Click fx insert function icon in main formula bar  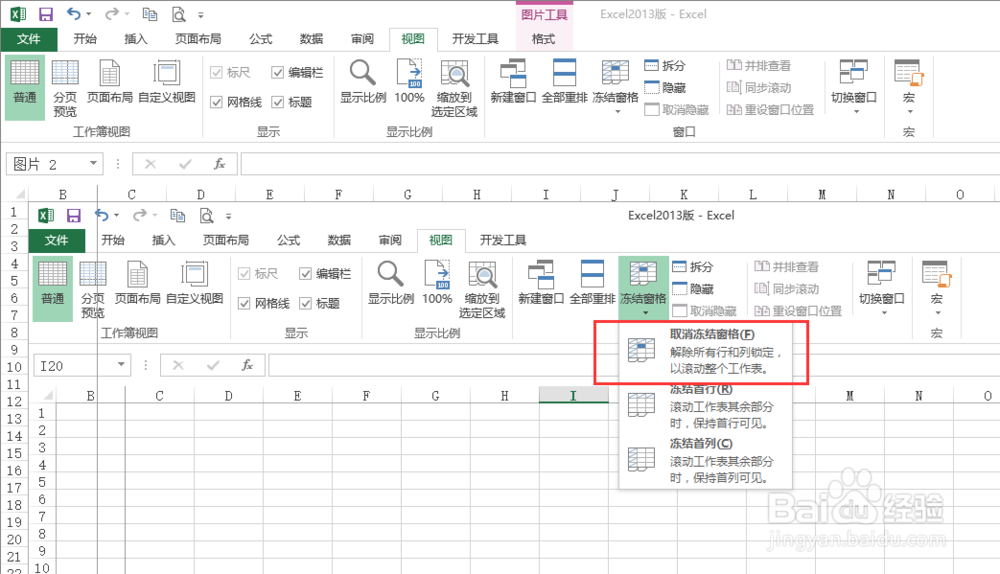pyautogui.click(x=219, y=164)
